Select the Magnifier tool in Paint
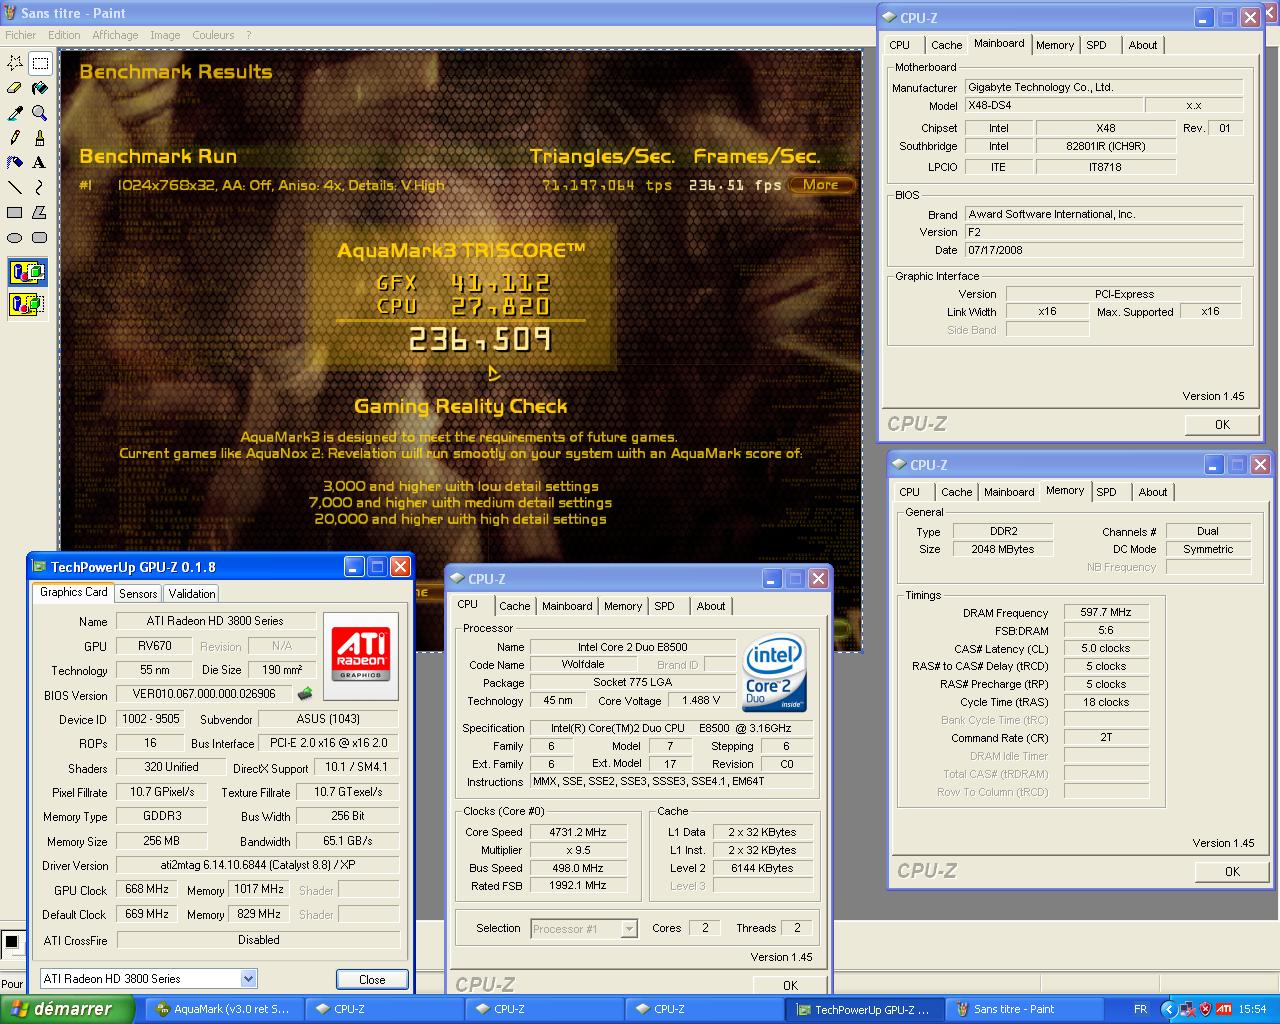The height and width of the screenshot is (1024, 1280). [x=40, y=113]
